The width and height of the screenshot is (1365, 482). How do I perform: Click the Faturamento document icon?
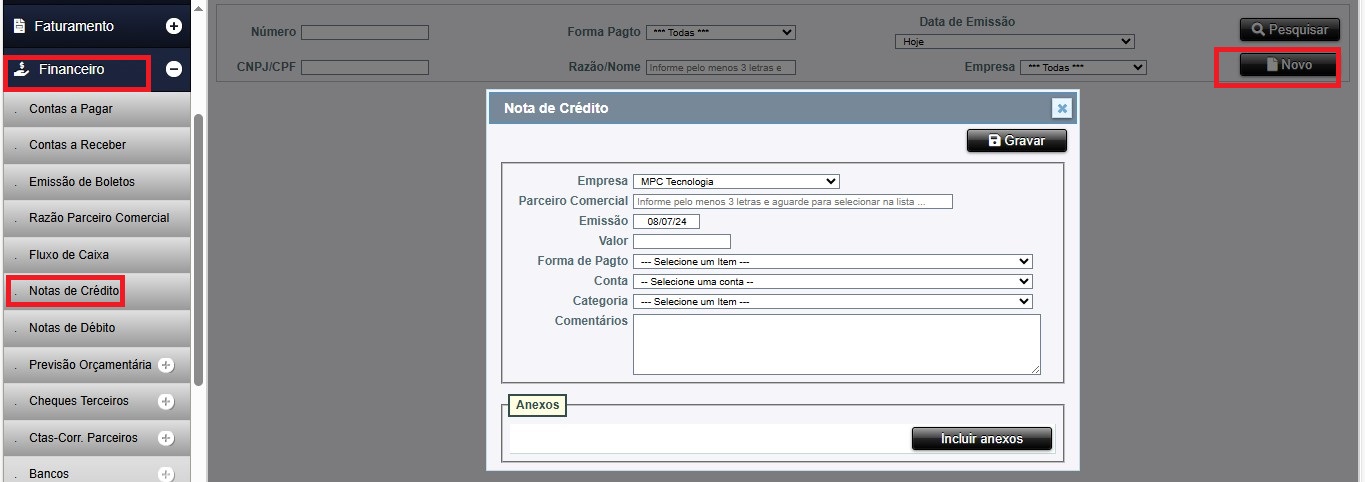[19, 26]
